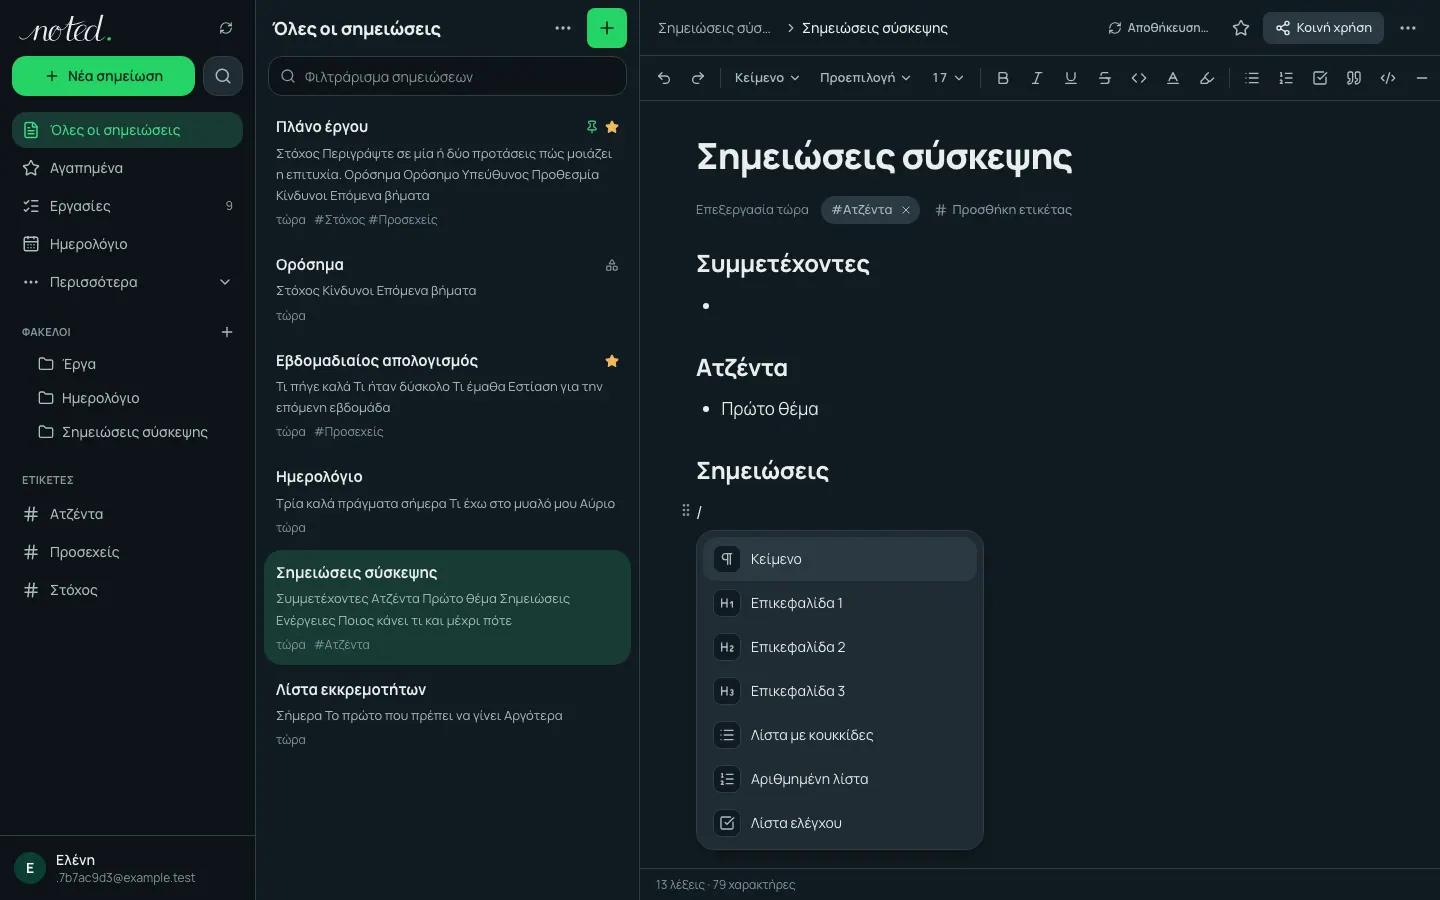This screenshot has height=900, width=1440.
Task: Open search with the magnifier button
Action: (x=223, y=76)
